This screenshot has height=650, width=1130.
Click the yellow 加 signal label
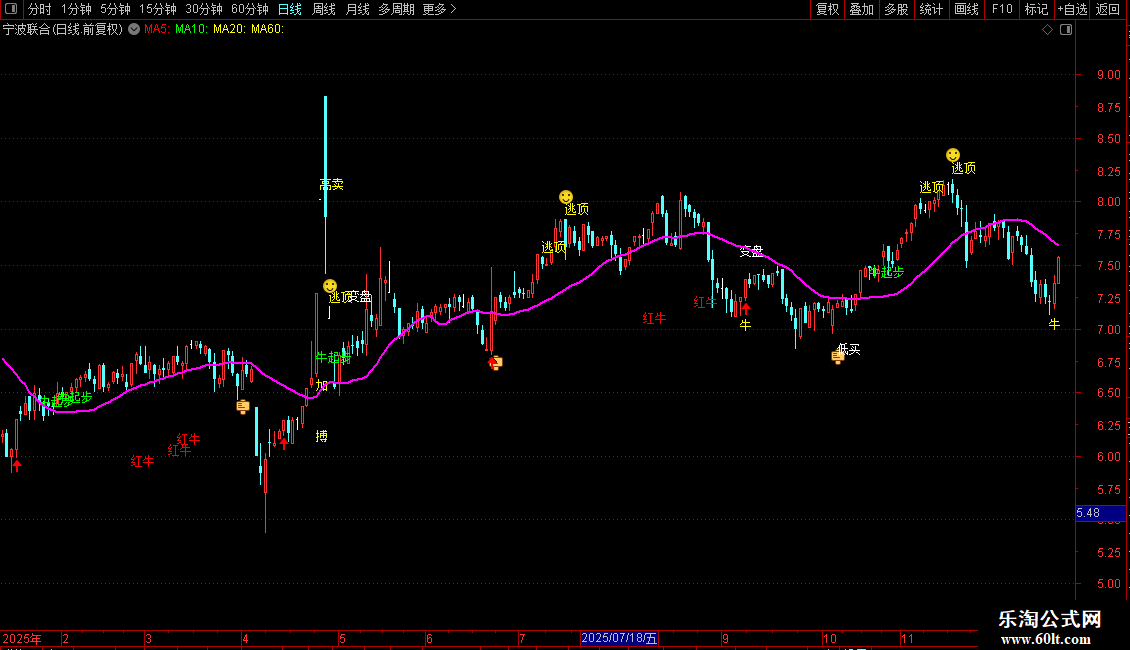pos(321,386)
